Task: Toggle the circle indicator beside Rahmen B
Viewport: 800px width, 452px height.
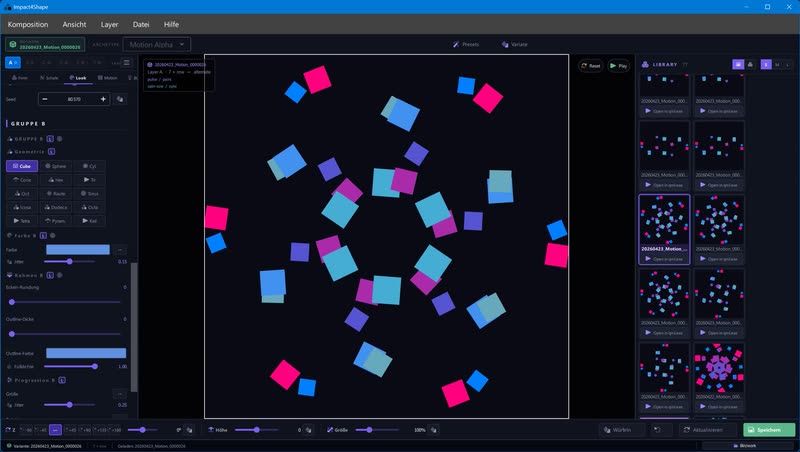Action: (60, 275)
